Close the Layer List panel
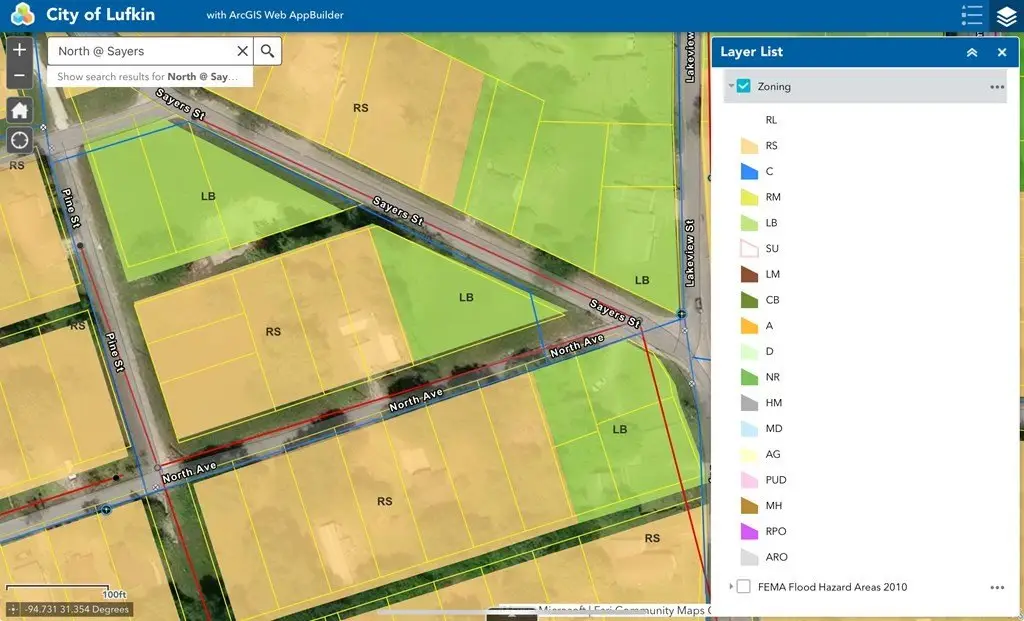This screenshot has height=621, width=1024. 1002,52
